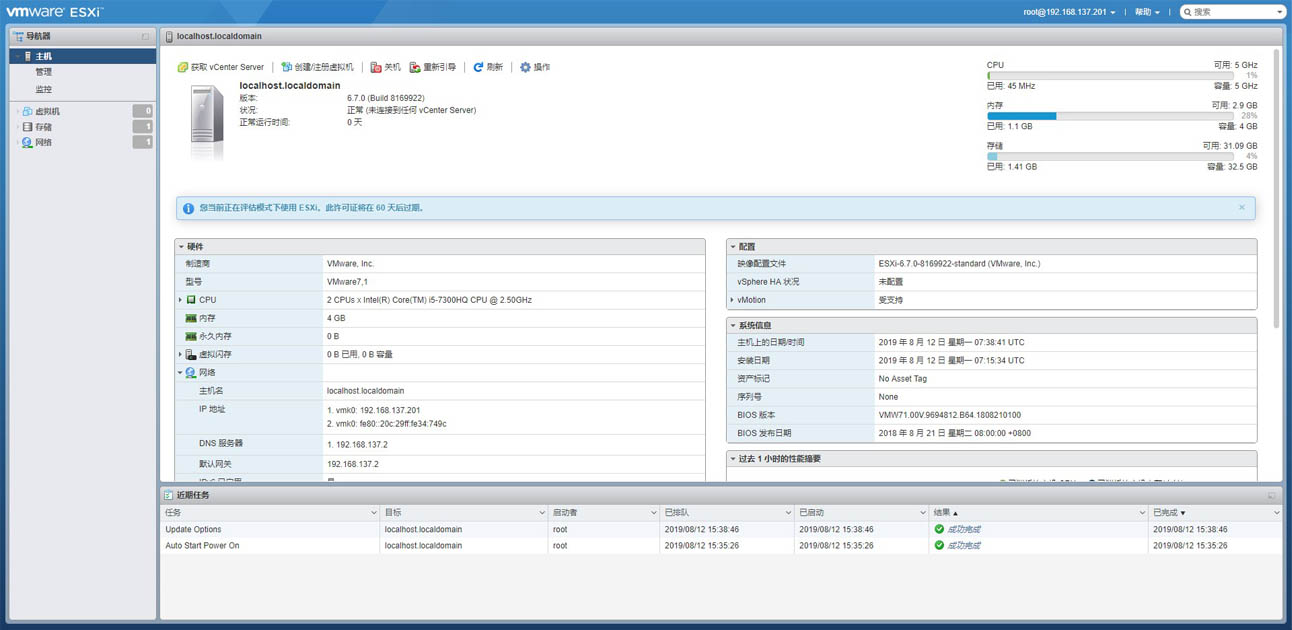Switch to the 管理 item in sidebar
The width and height of the screenshot is (1292, 630).
coord(44,71)
